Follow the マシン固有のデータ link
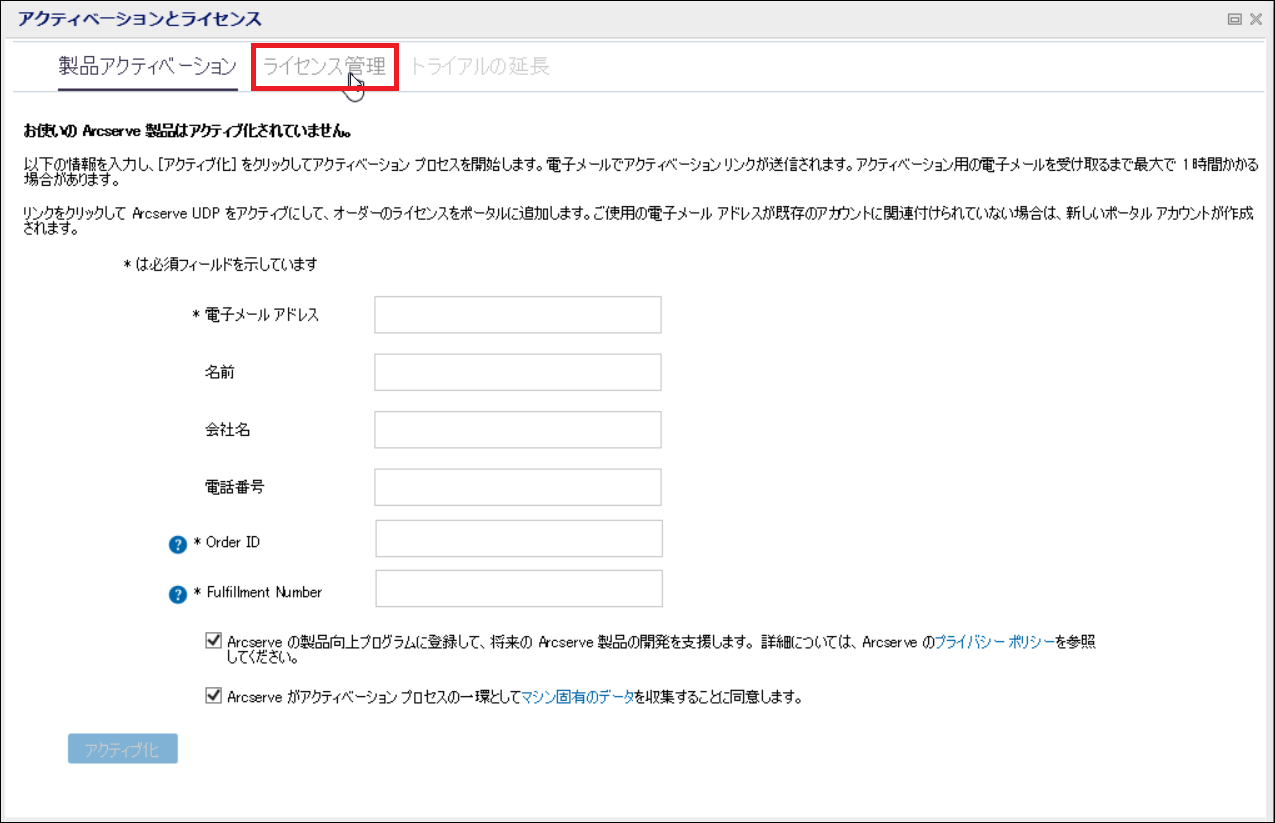Viewport: 1275px width, 823px height. click(577, 698)
